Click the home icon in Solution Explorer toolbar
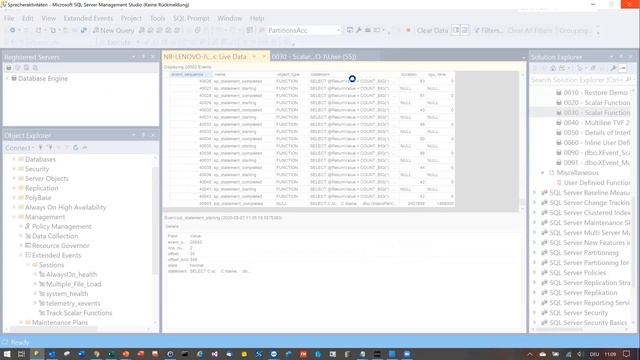This screenshot has width=640, height=360. pyautogui.click(x=553, y=68)
